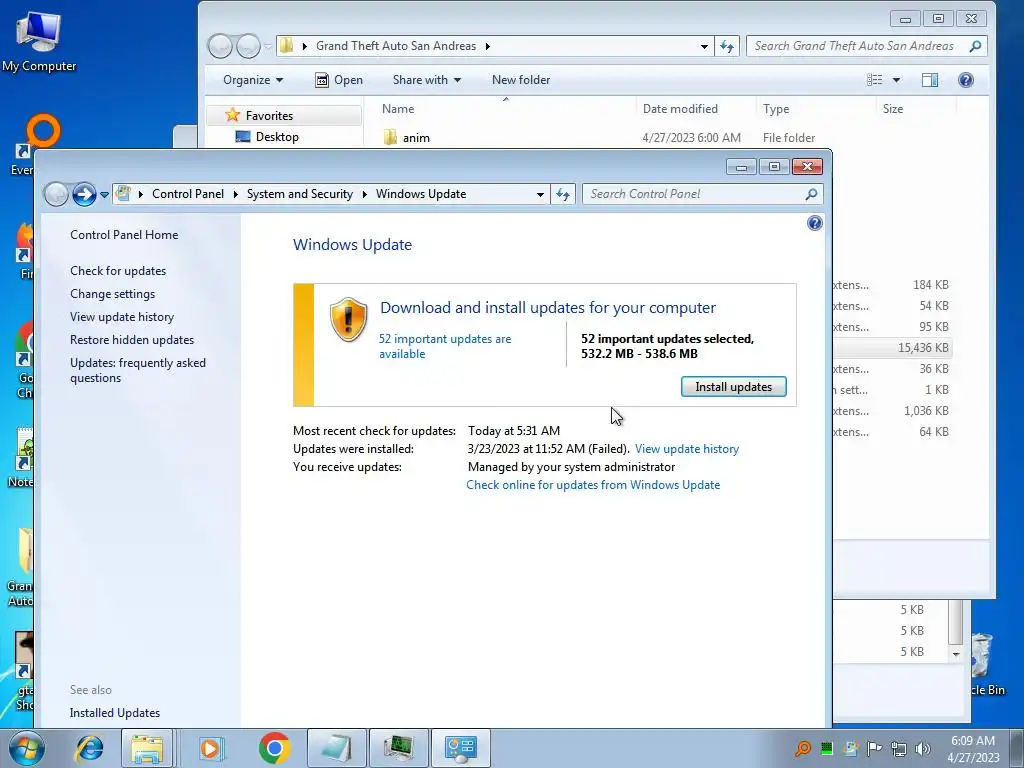This screenshot has height=768, width=1024.
Task: Open the 52 important updates are available link
Action: point(445,346)
